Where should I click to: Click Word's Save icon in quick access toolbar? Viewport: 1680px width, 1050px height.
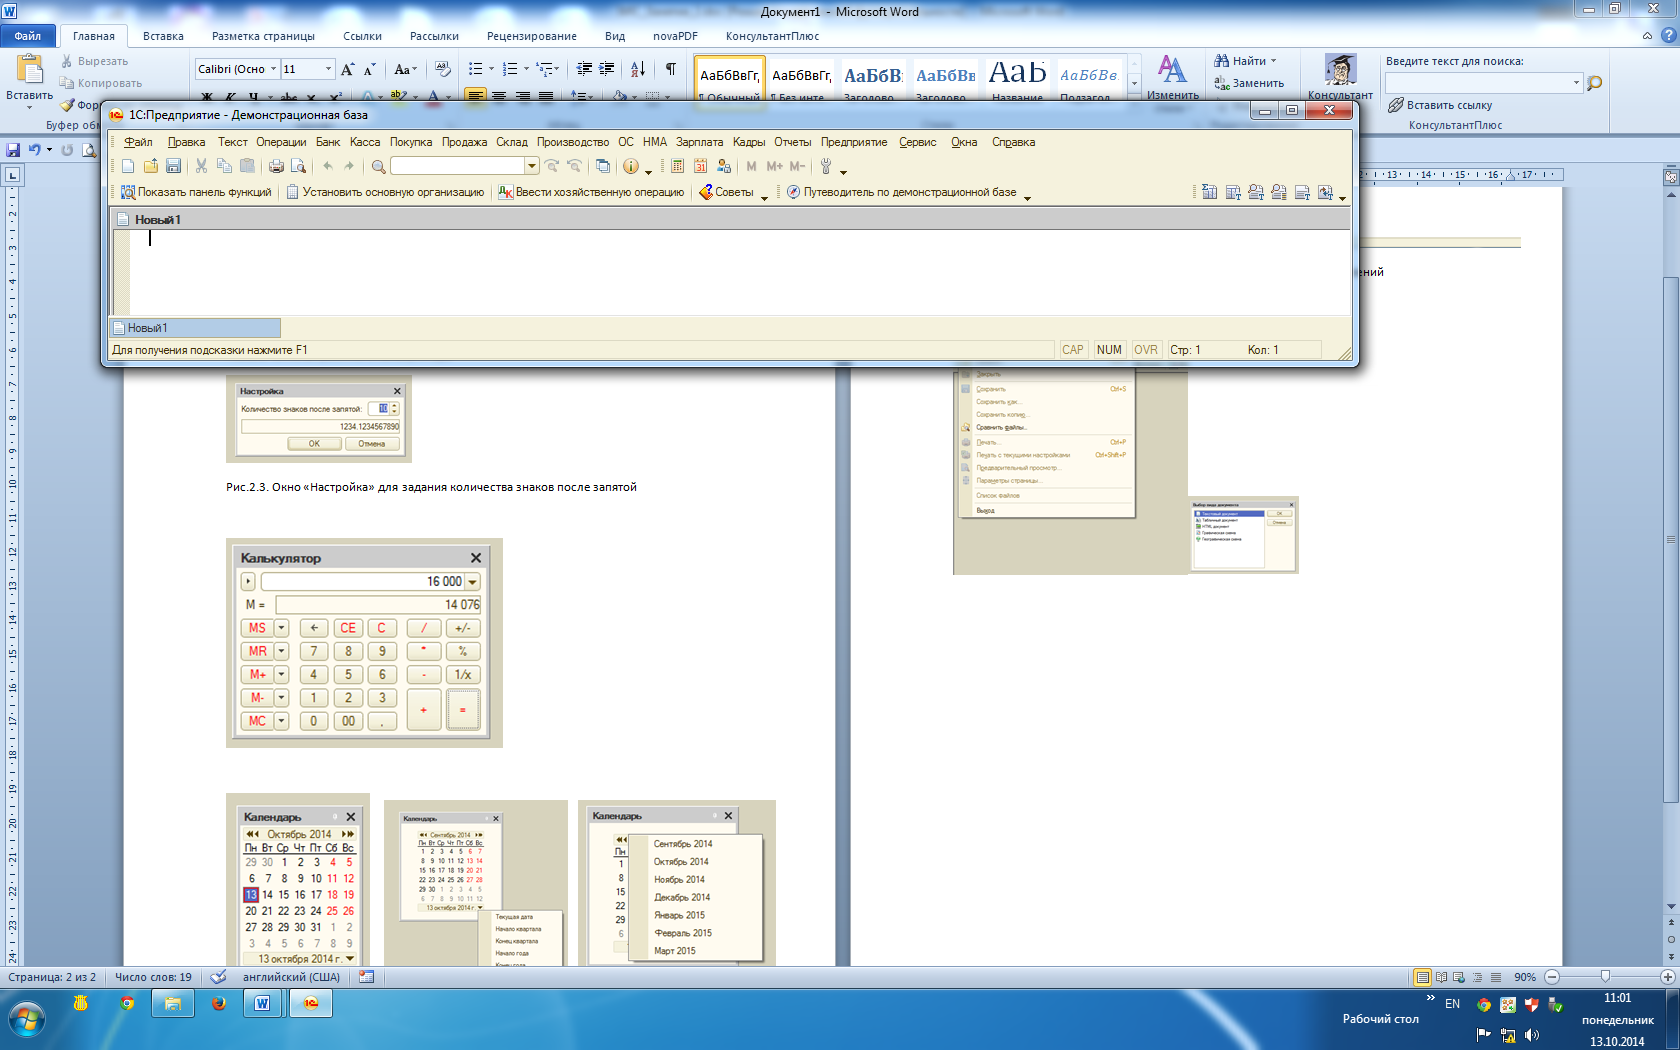click(x=13, y=150)
